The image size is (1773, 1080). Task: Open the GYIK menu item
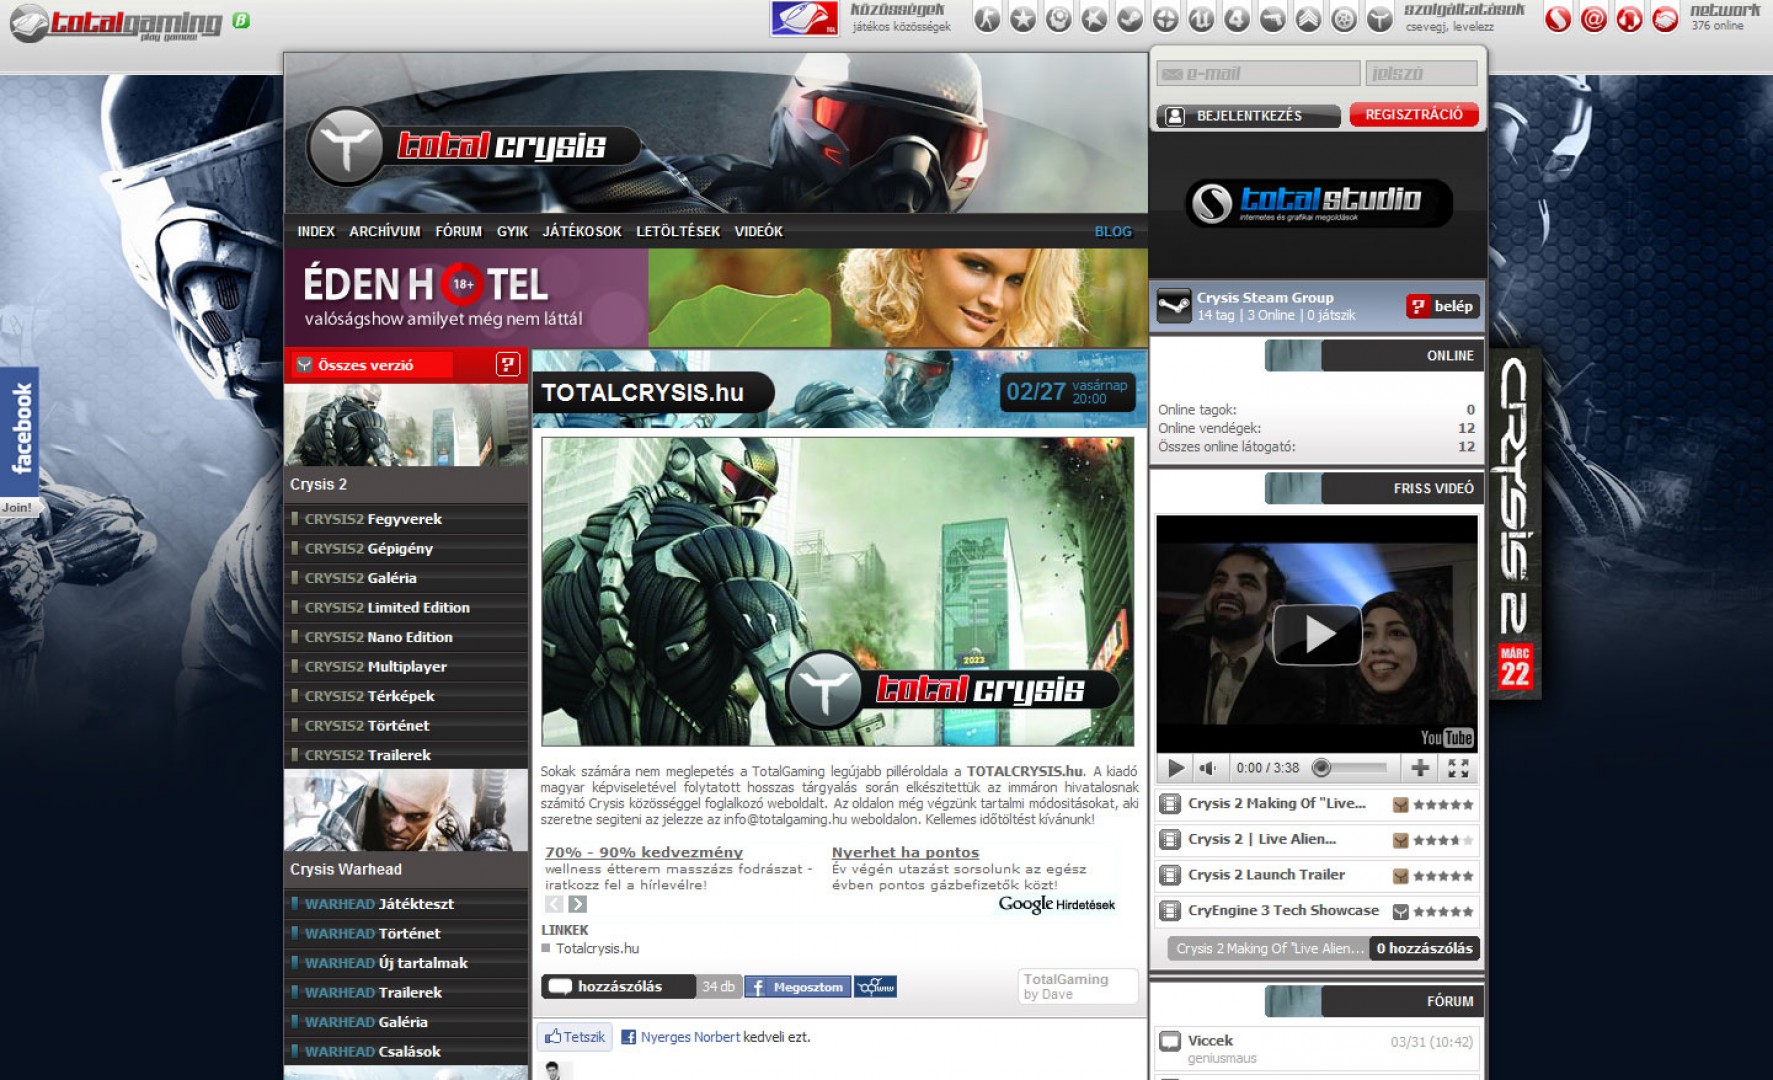(512, 231)
